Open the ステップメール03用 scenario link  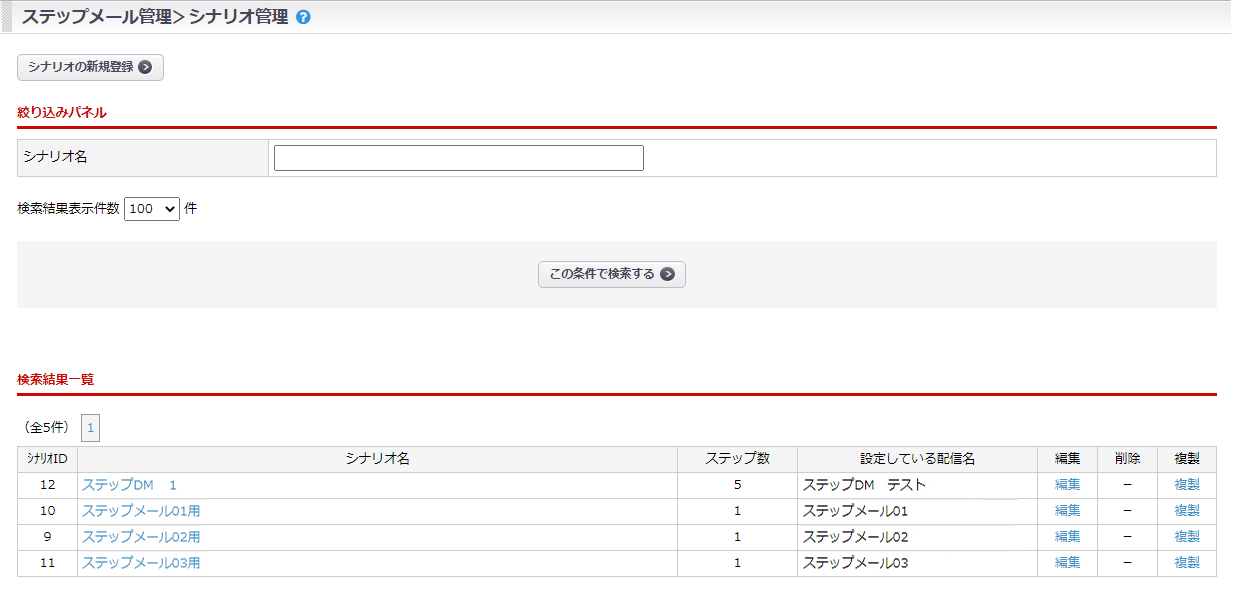point(141,563)
